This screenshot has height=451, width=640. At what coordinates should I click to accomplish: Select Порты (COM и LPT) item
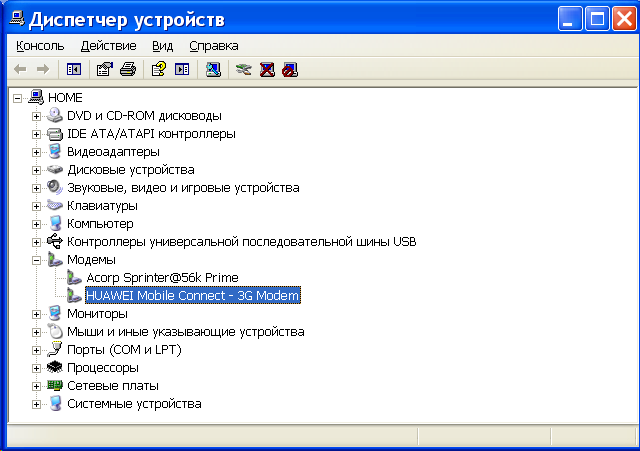pyautogui.click(x=124, y=350)
